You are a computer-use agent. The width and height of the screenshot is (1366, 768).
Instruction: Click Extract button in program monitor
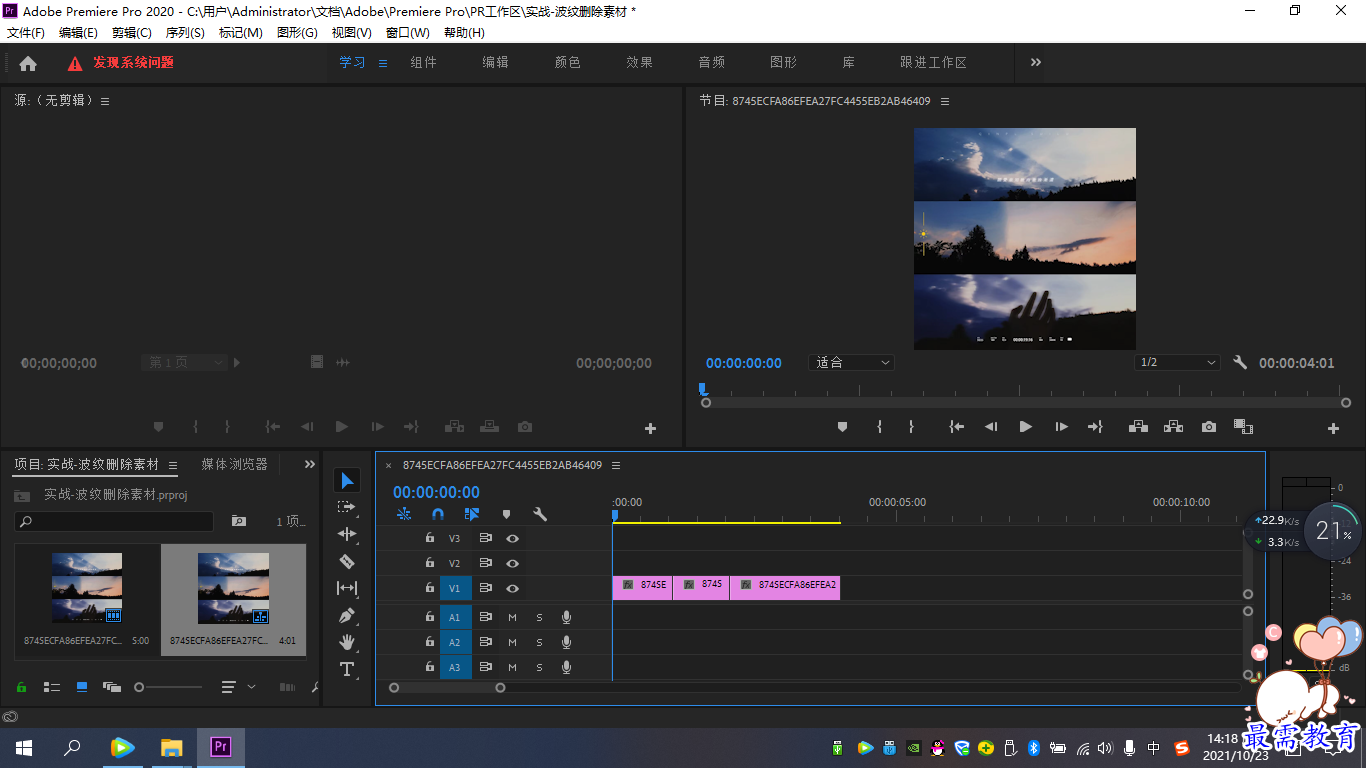[1173, 427]
